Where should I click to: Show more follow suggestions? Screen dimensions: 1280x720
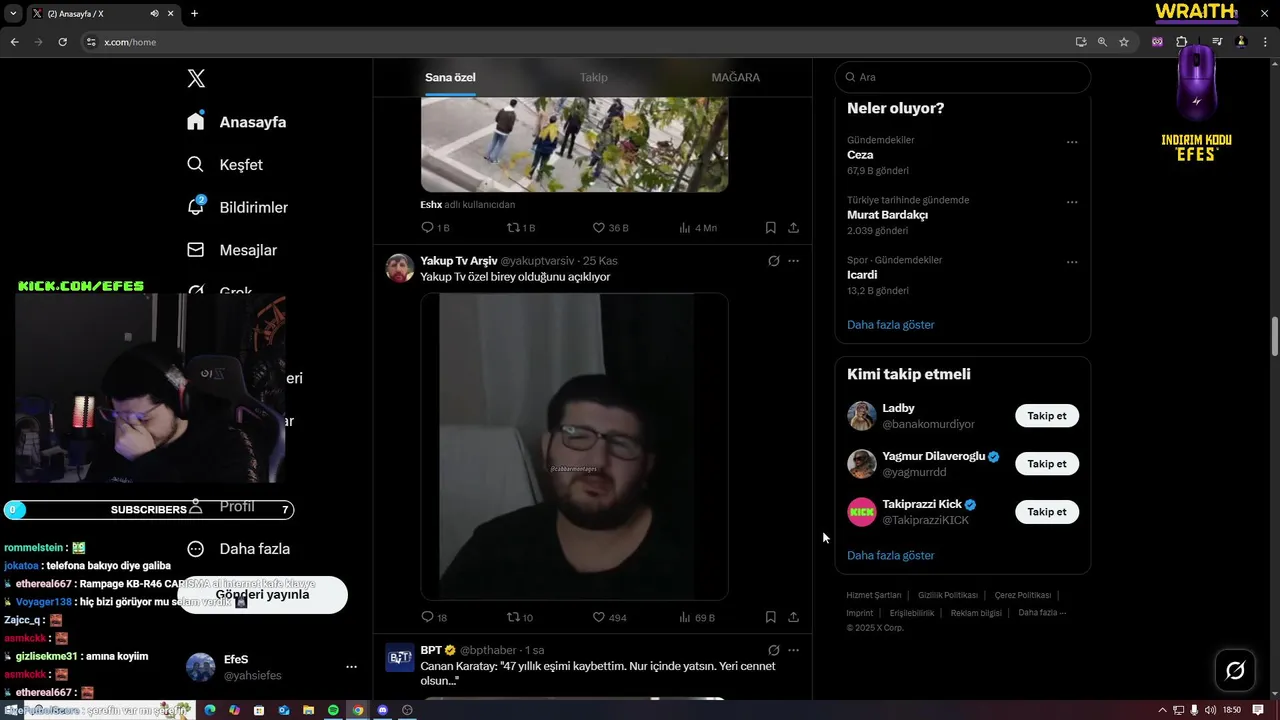(x=890, y=556)
